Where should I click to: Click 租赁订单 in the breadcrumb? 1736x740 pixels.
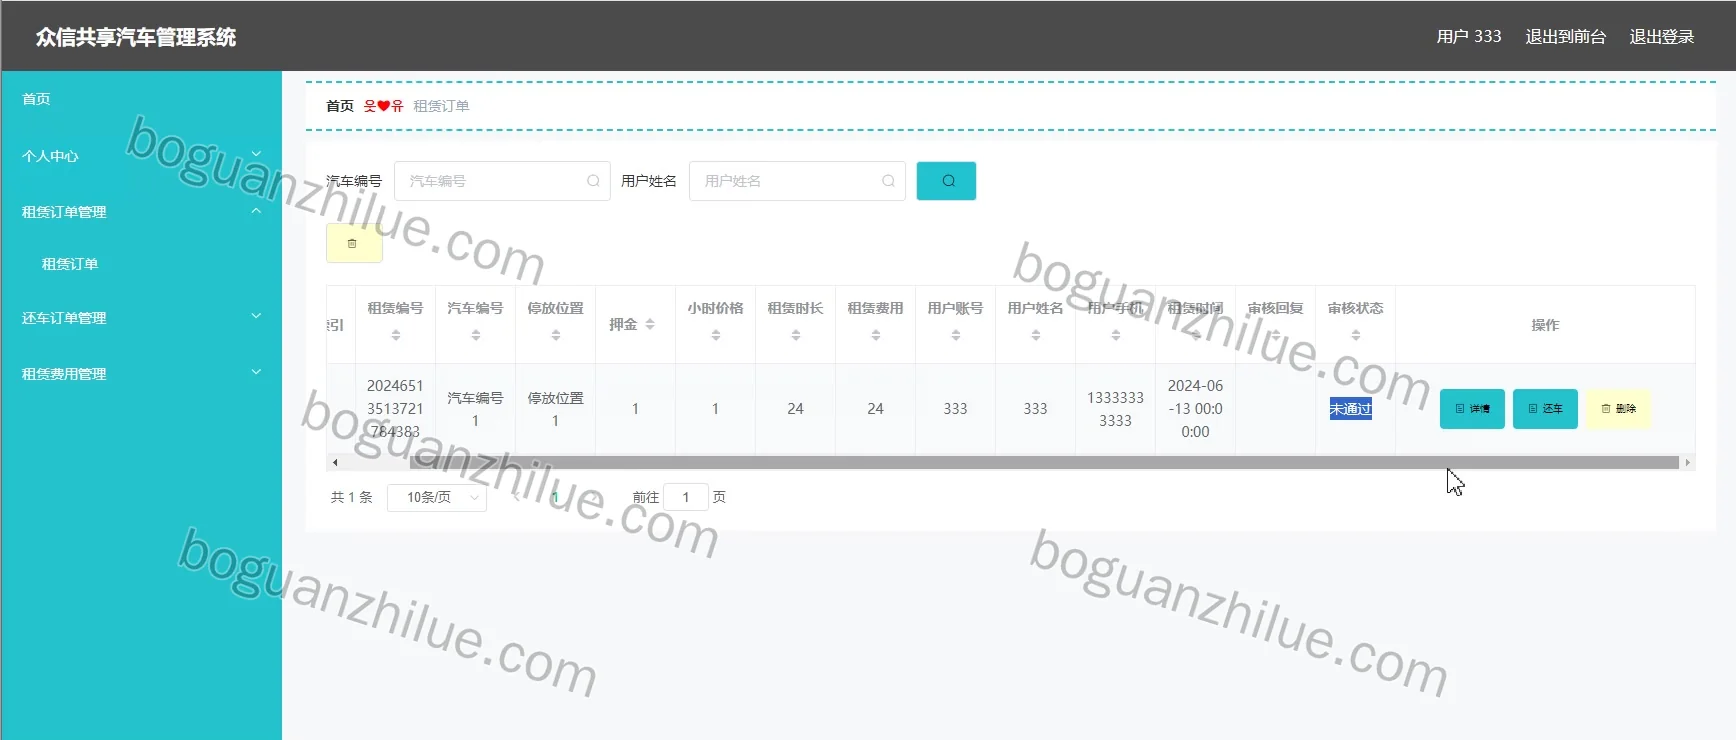pyautogui.click(x=441, y=106)
